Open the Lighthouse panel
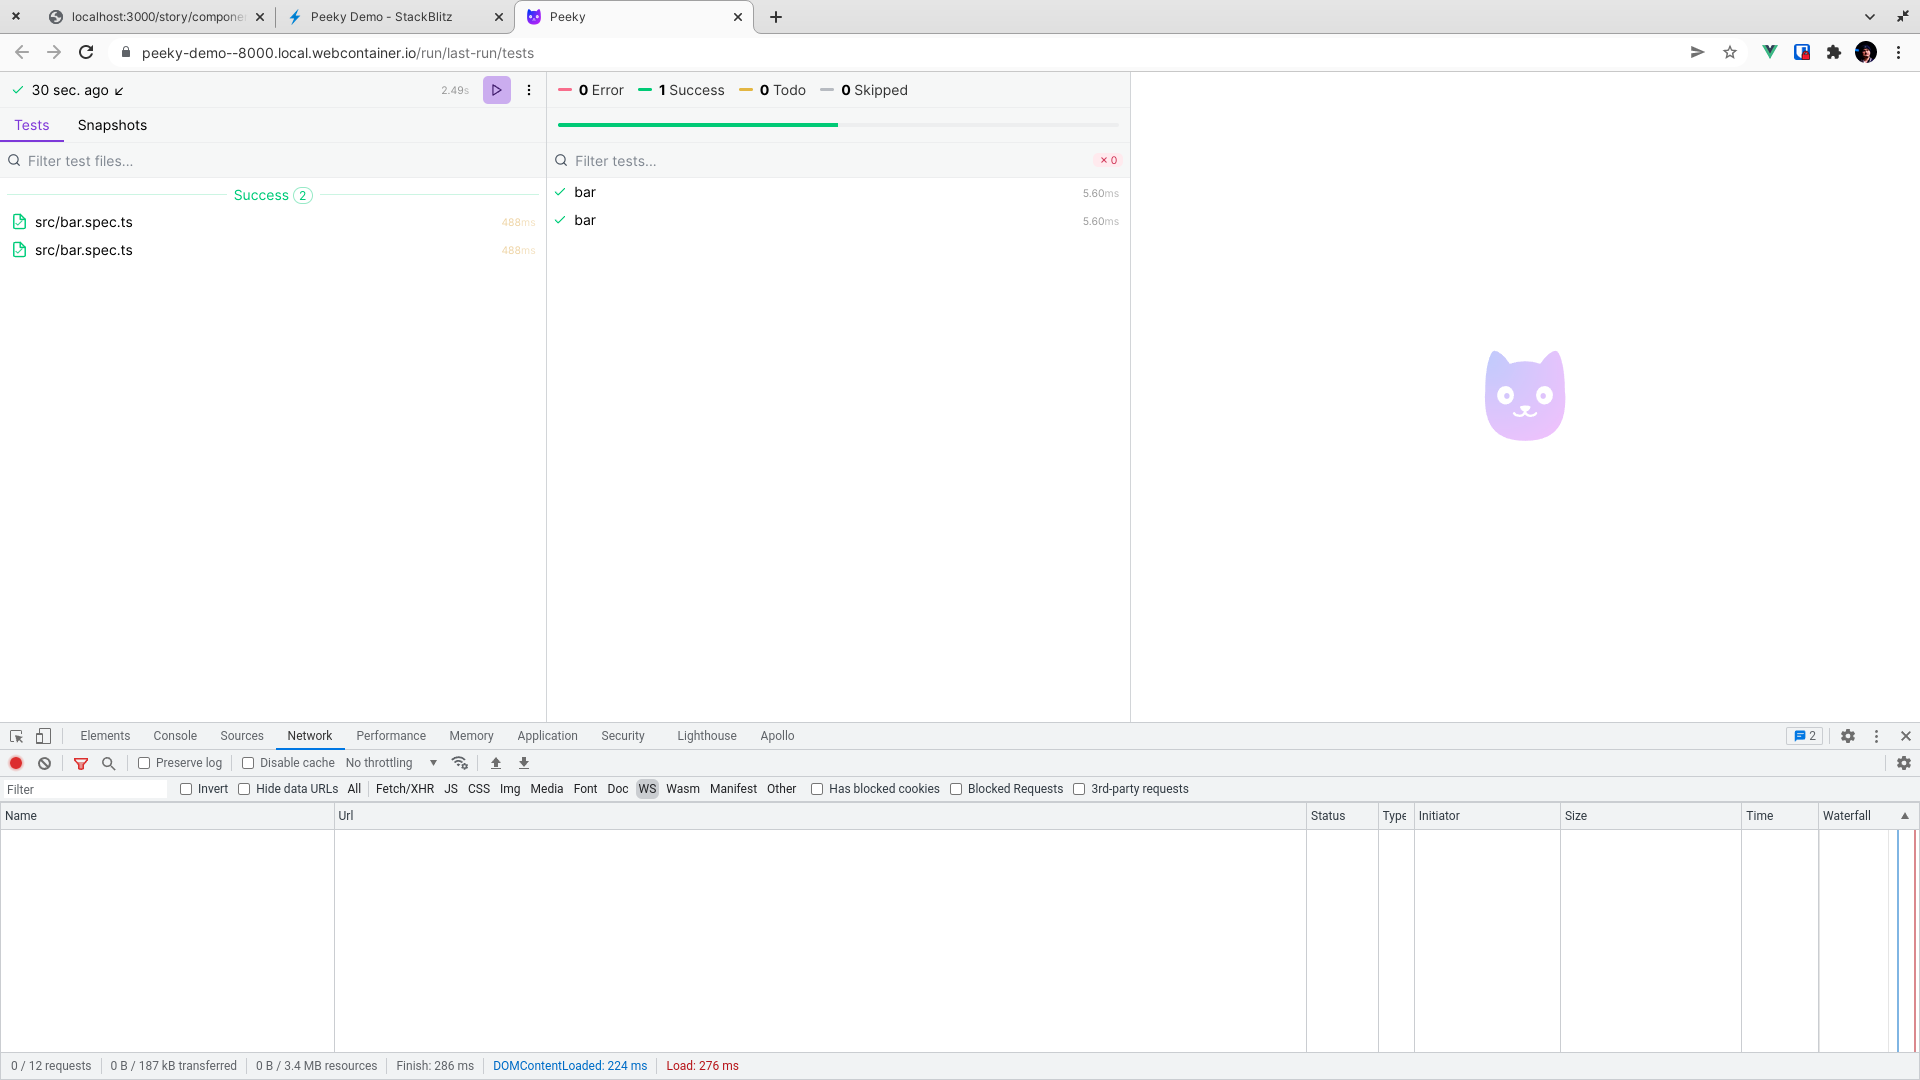 [x=706, y=736]
